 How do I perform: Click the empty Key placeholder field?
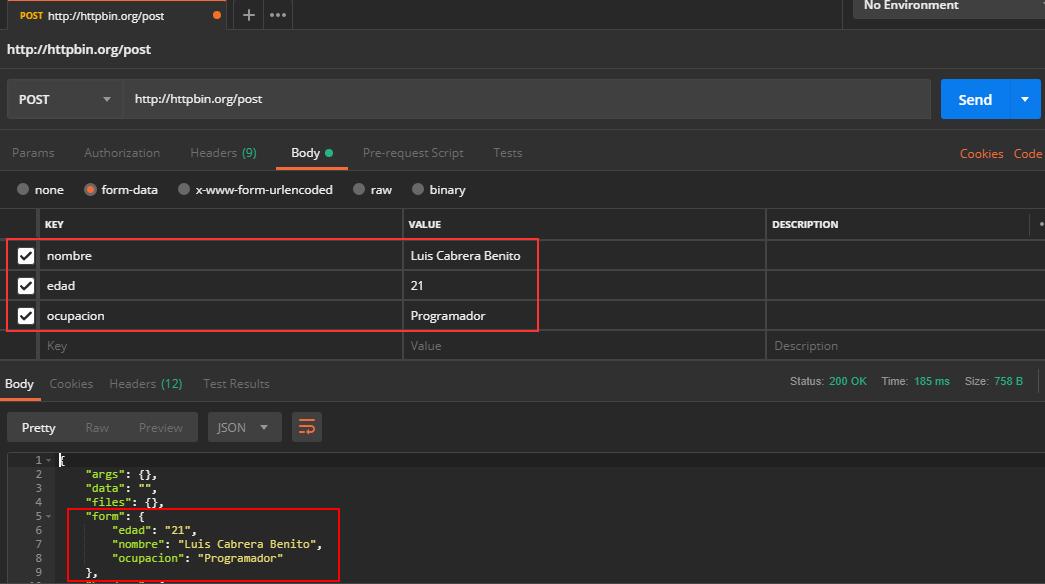221,346
